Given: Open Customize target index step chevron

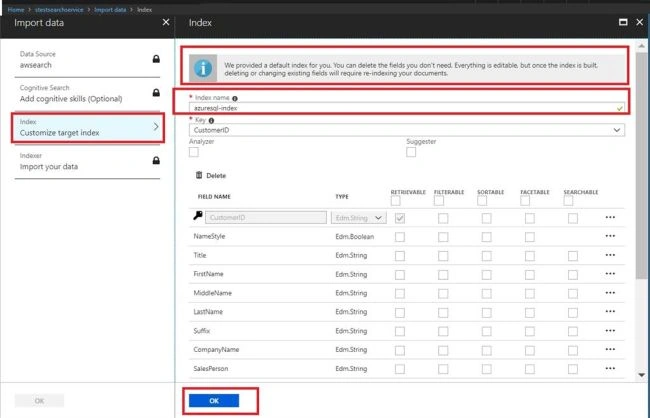Looking at the screenshot, I should click(156, 126).
